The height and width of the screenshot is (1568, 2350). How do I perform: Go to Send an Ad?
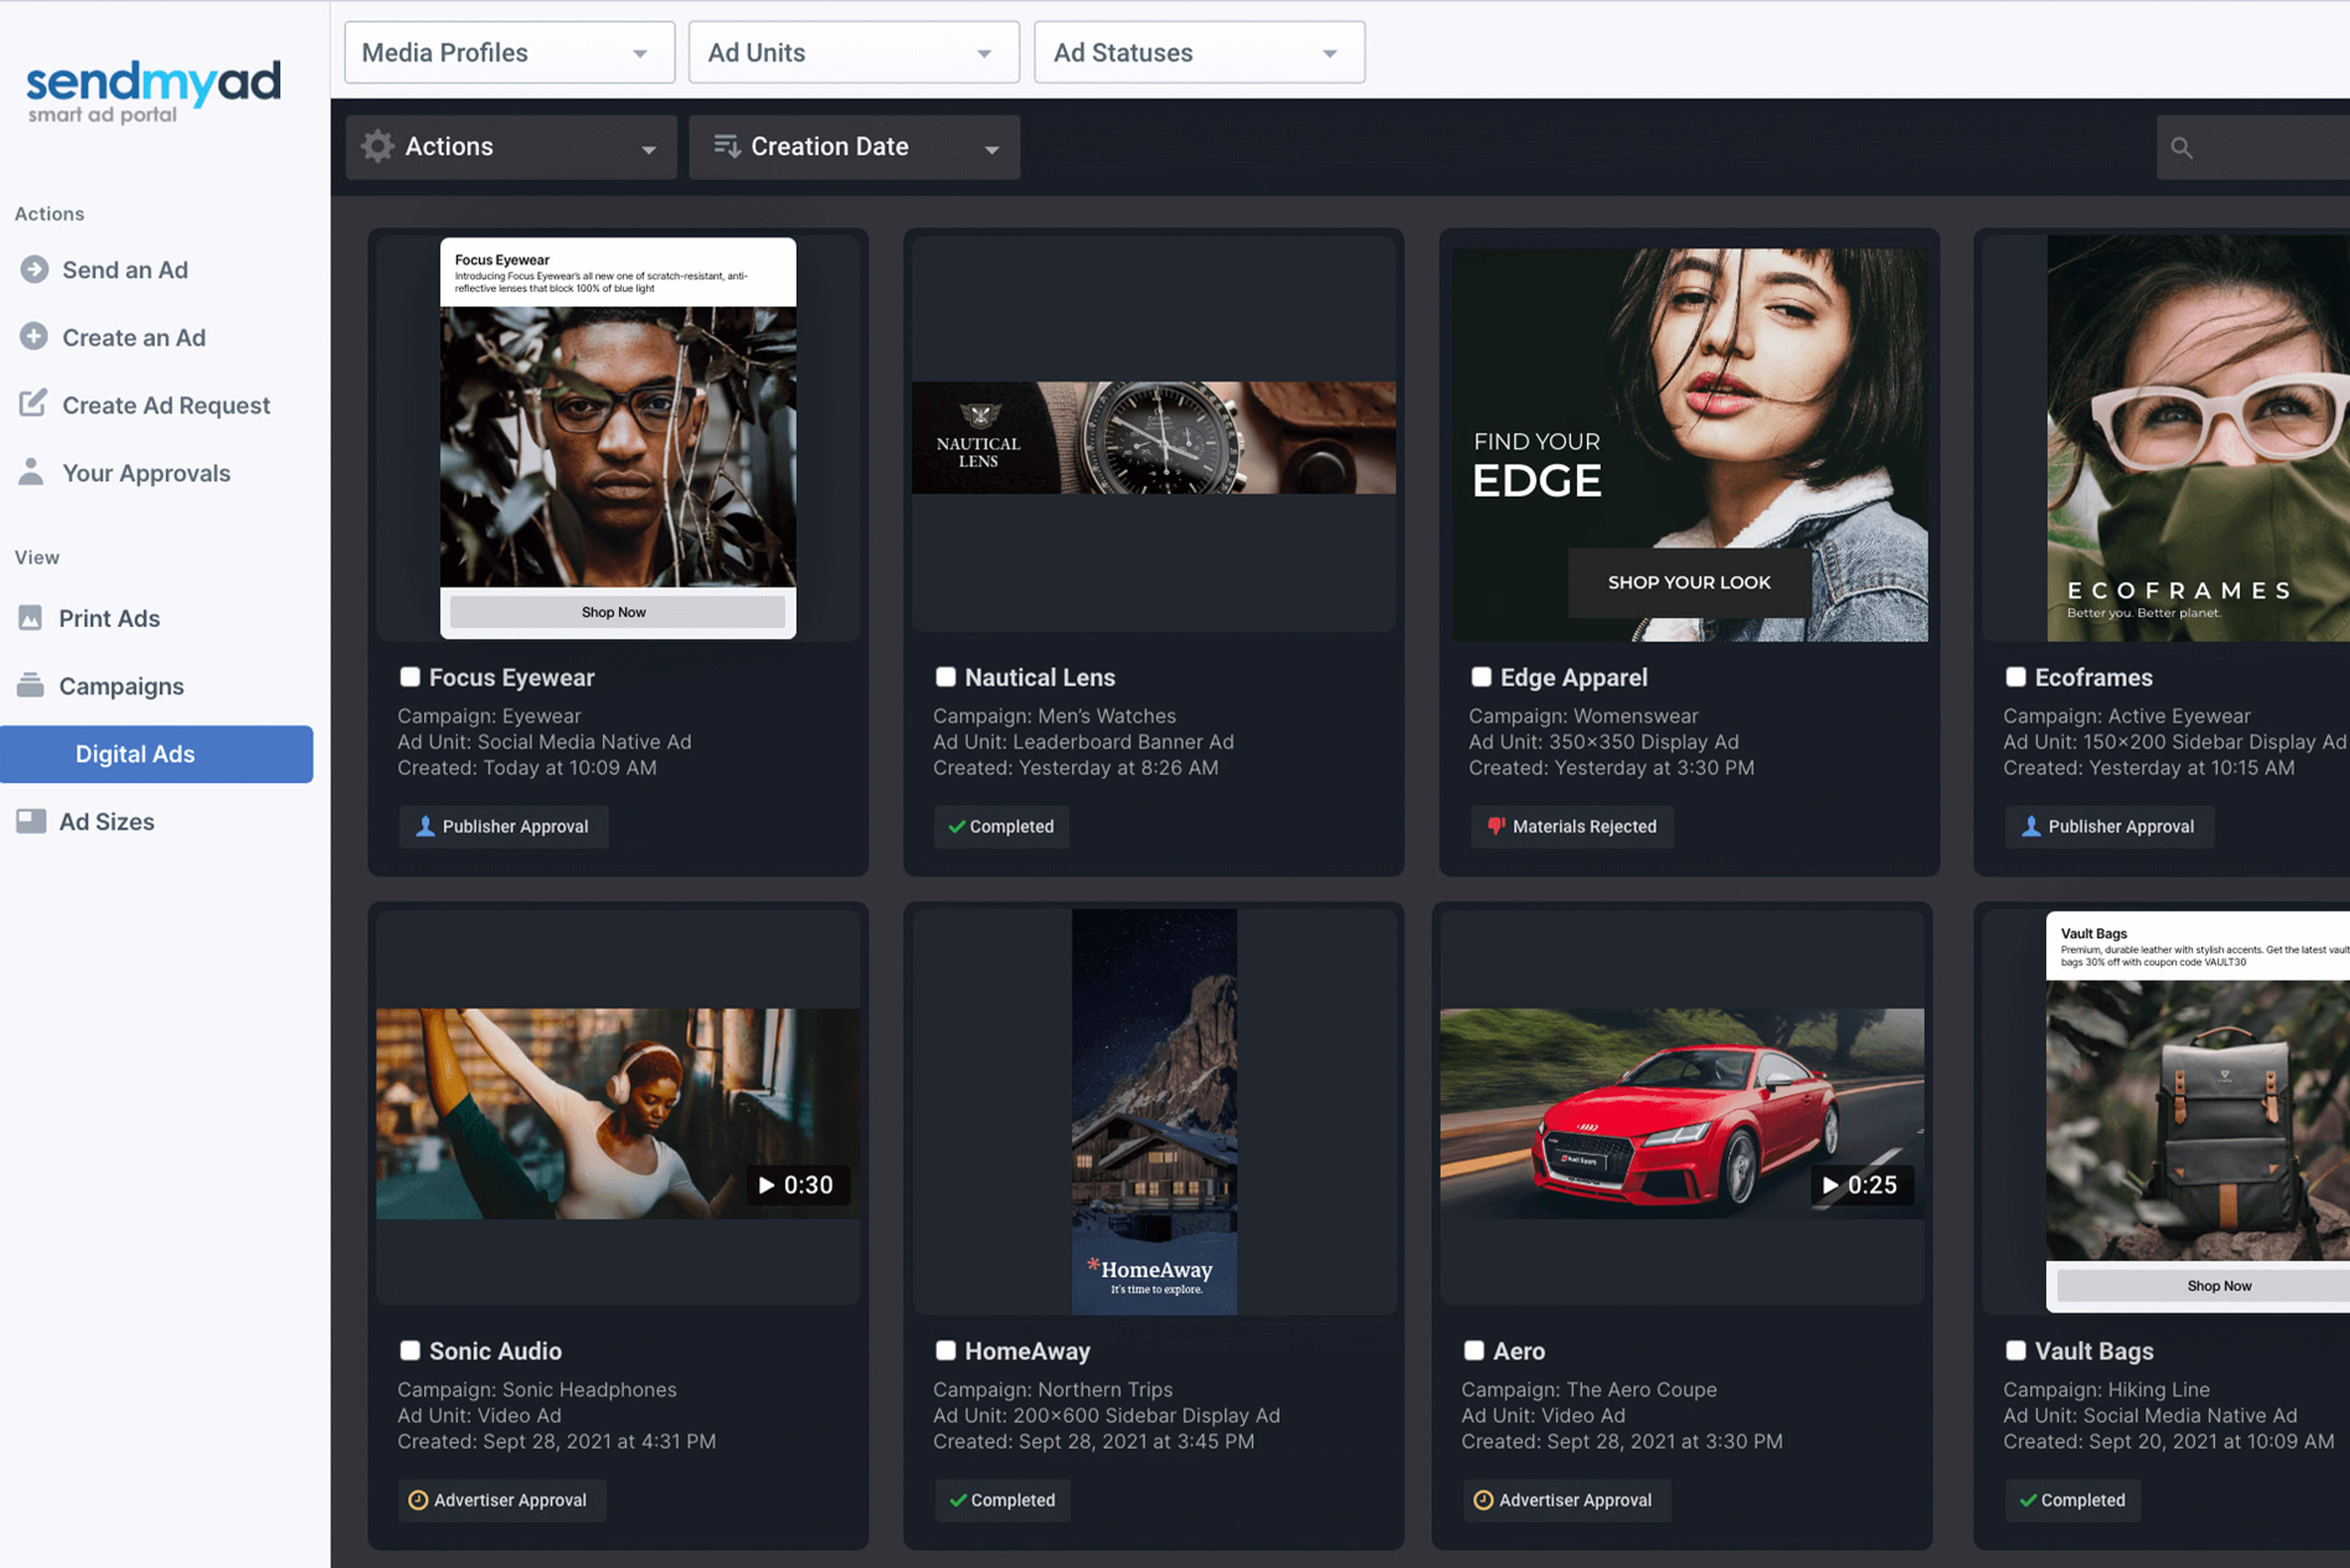[125, 270]
